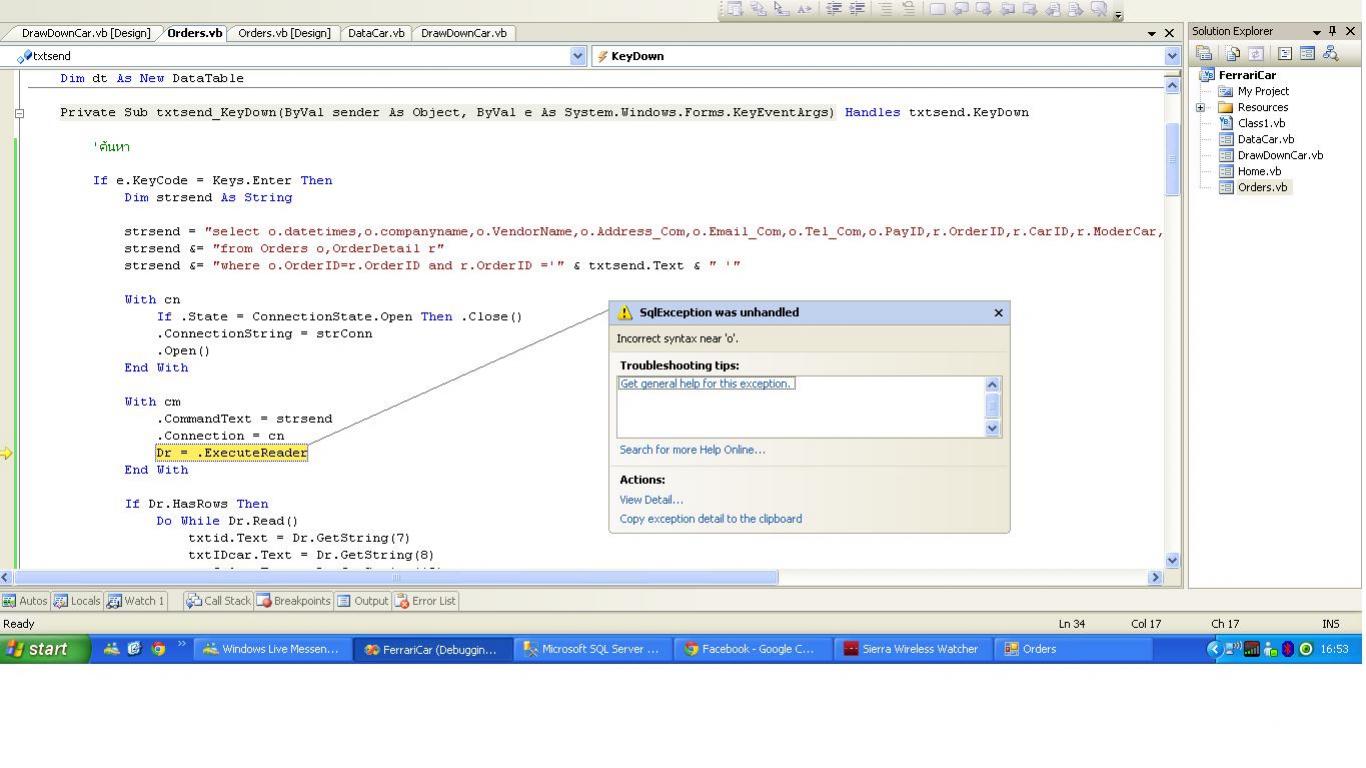Click the 'Ln 34' status bar entry
The height and width of the screenshot is (768, 1366).
(x=1071, y=624)
